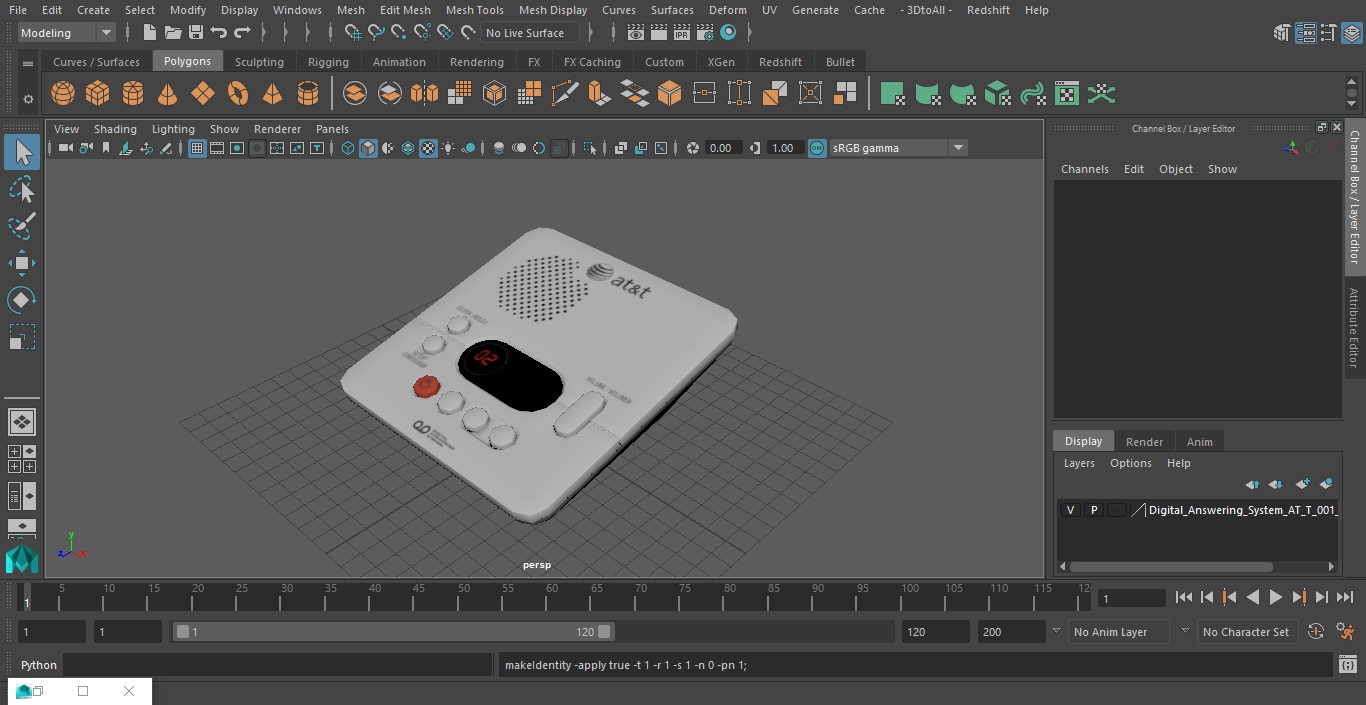
Task: Toggle auto keyframe button
Action: [1316, 632]
